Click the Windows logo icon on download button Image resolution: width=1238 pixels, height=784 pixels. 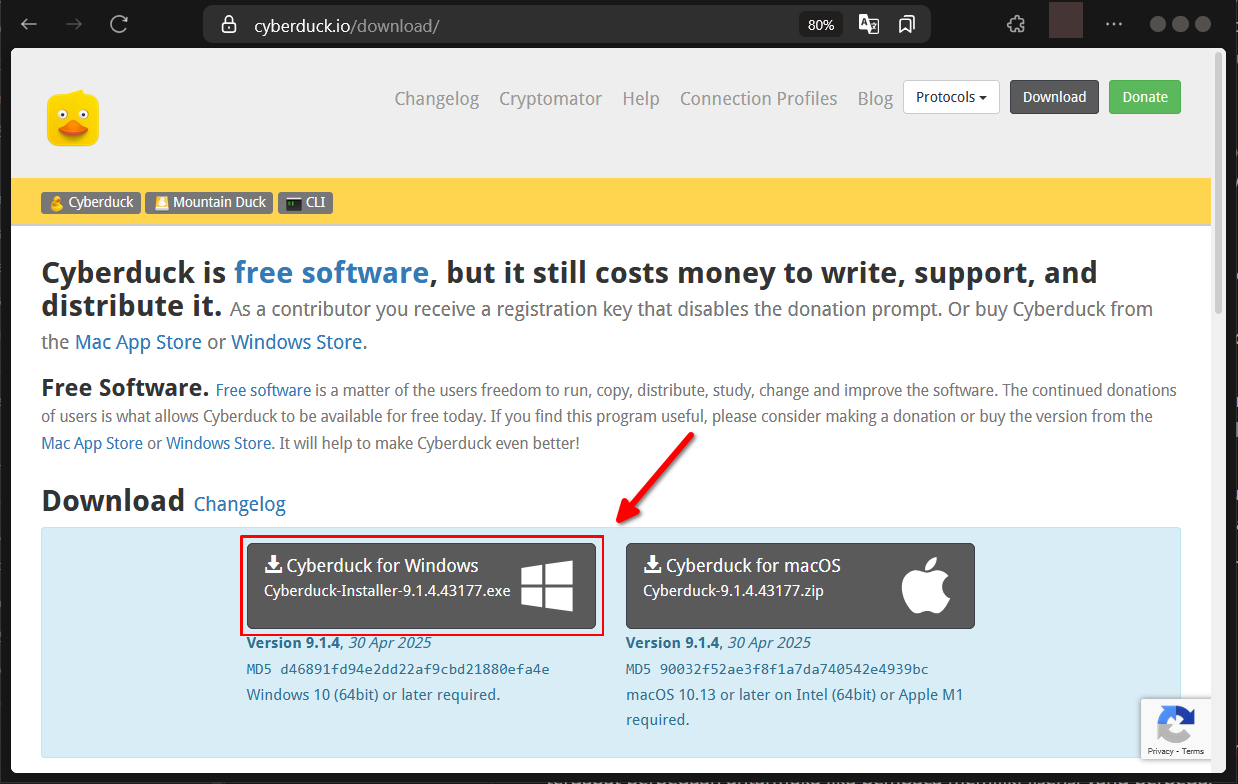(x=547, y=586)
